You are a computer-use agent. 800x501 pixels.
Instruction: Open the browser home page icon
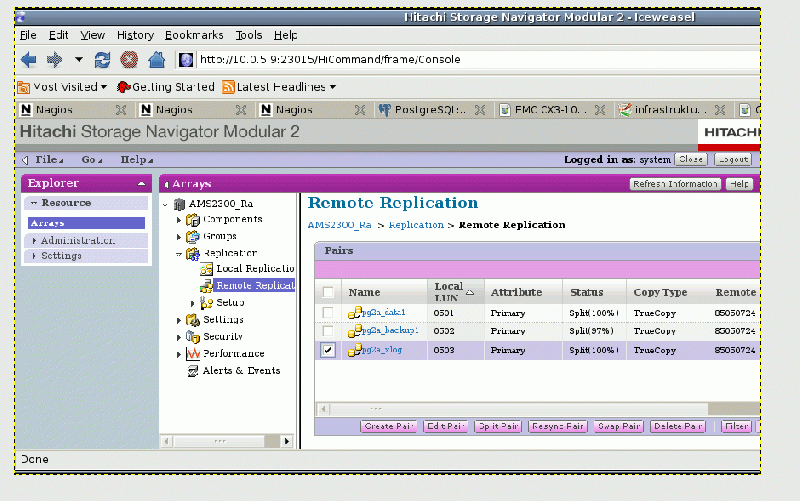[157, 60]
